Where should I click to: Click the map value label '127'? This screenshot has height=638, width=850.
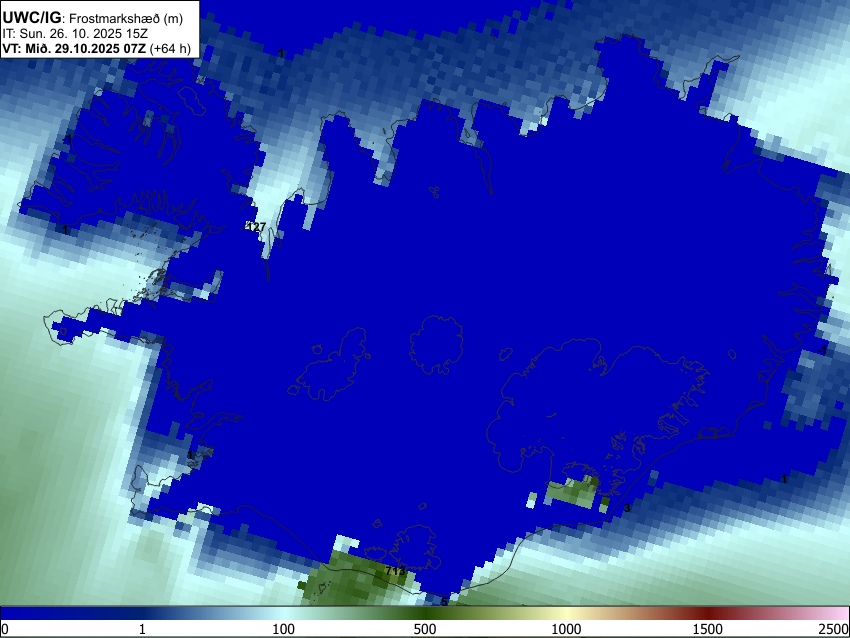point(255,227)
